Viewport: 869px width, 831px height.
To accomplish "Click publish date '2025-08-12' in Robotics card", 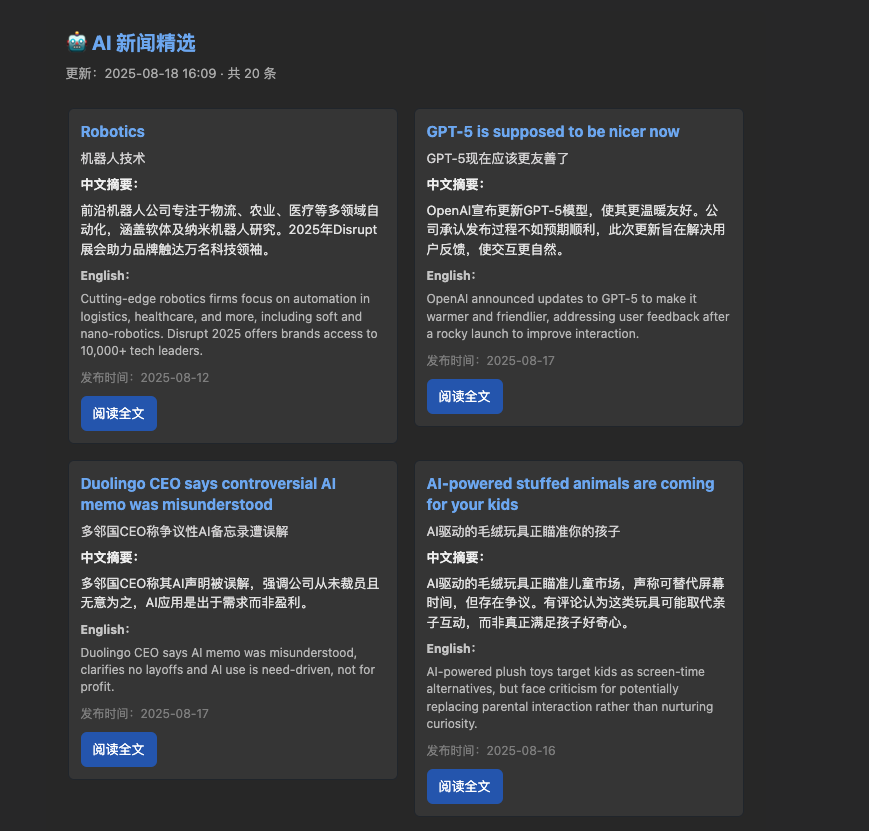I will 175,378.
